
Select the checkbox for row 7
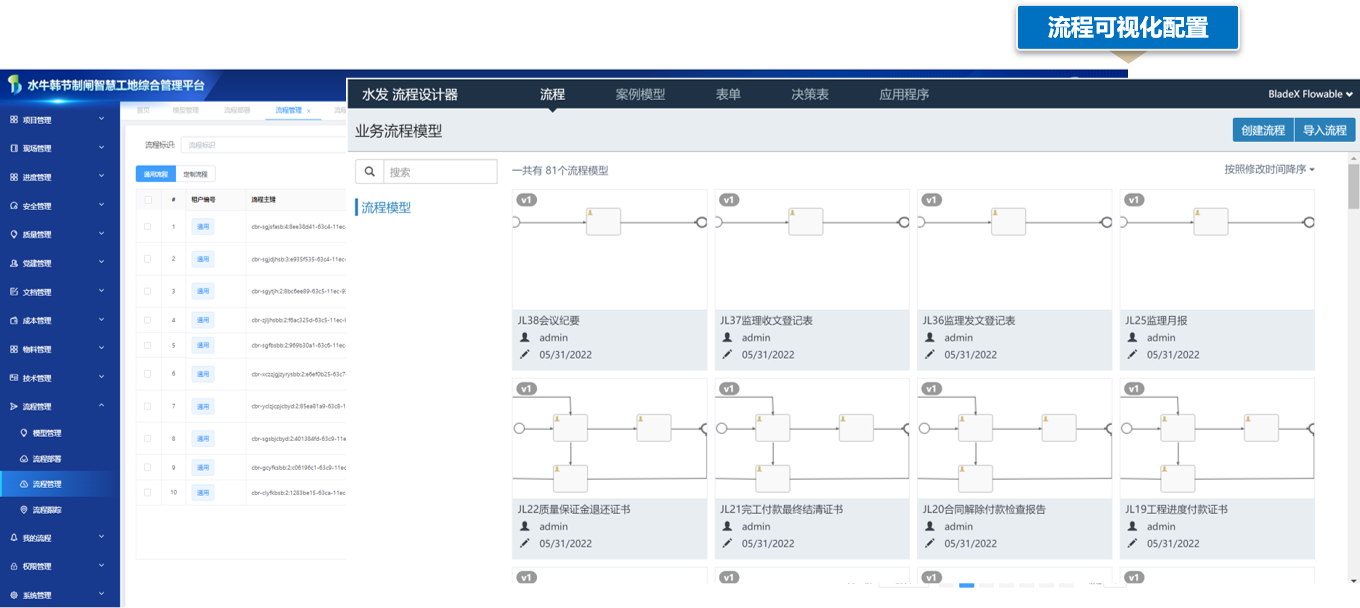[x=148, y=406]
